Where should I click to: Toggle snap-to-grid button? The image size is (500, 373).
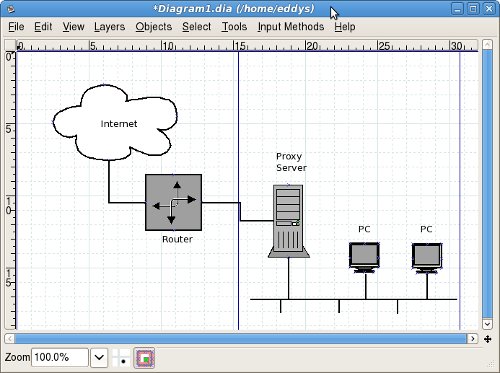pyautogui.click(x=120, y=358)
